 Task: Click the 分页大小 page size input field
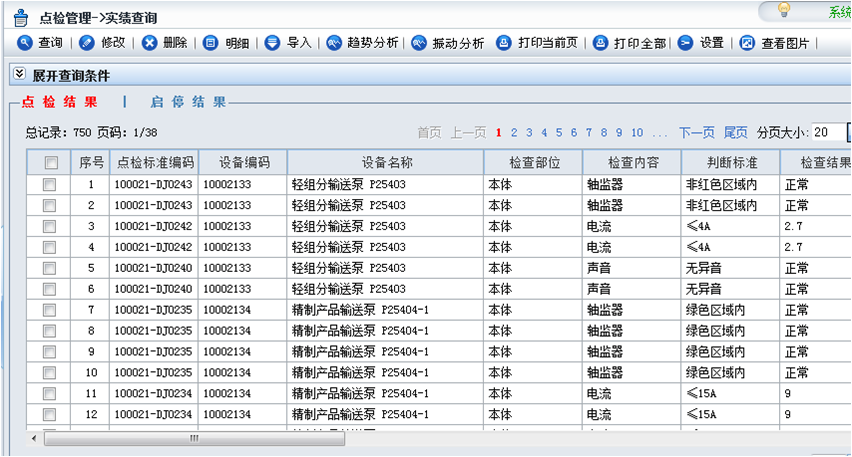(826, 132)
